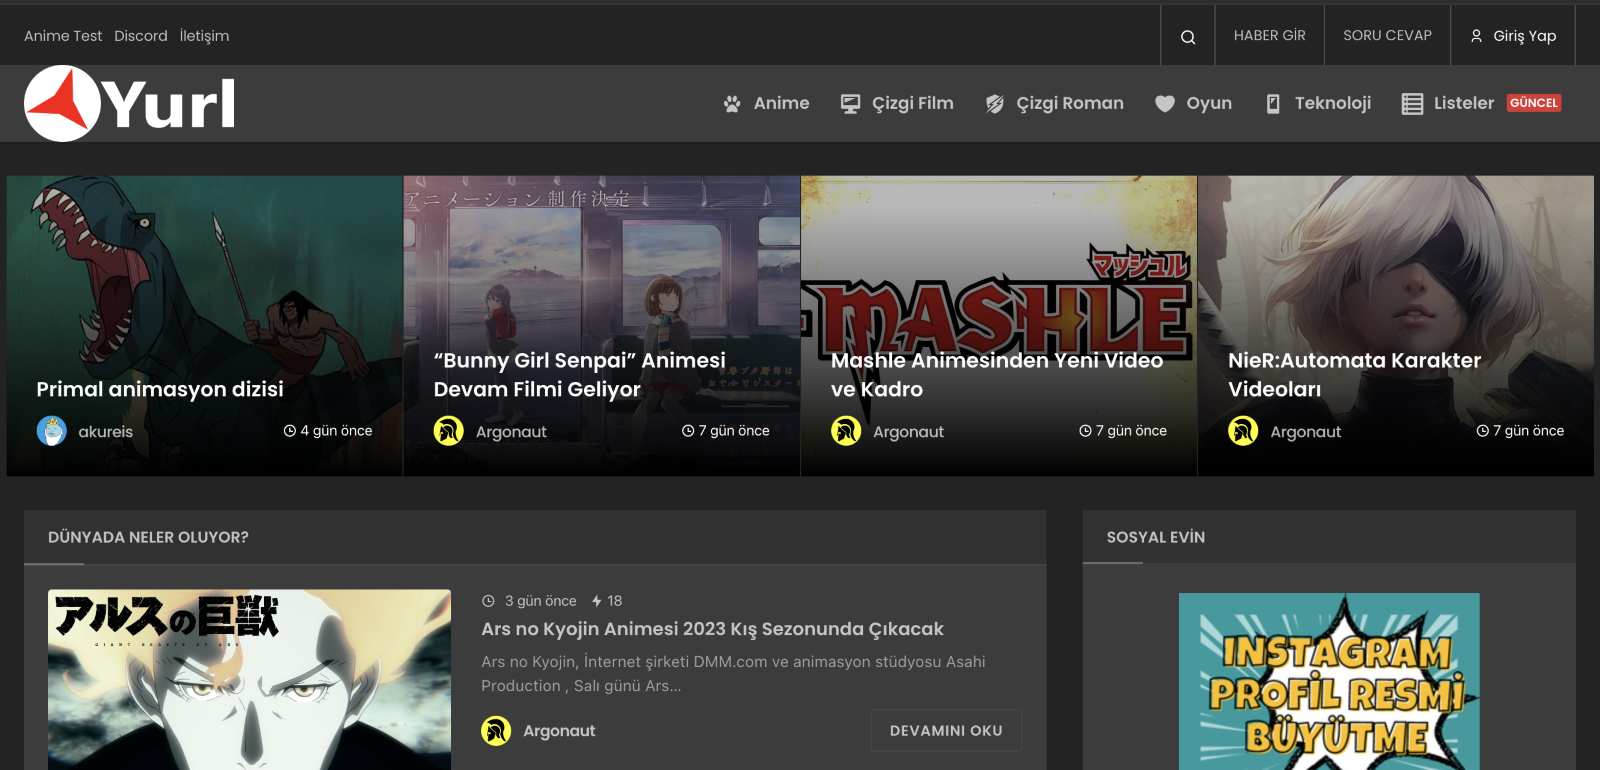The image size is (1600, 770).
Task: Open Instagram Profil Resmi Büyütme banner
Action: [1329, 682]
